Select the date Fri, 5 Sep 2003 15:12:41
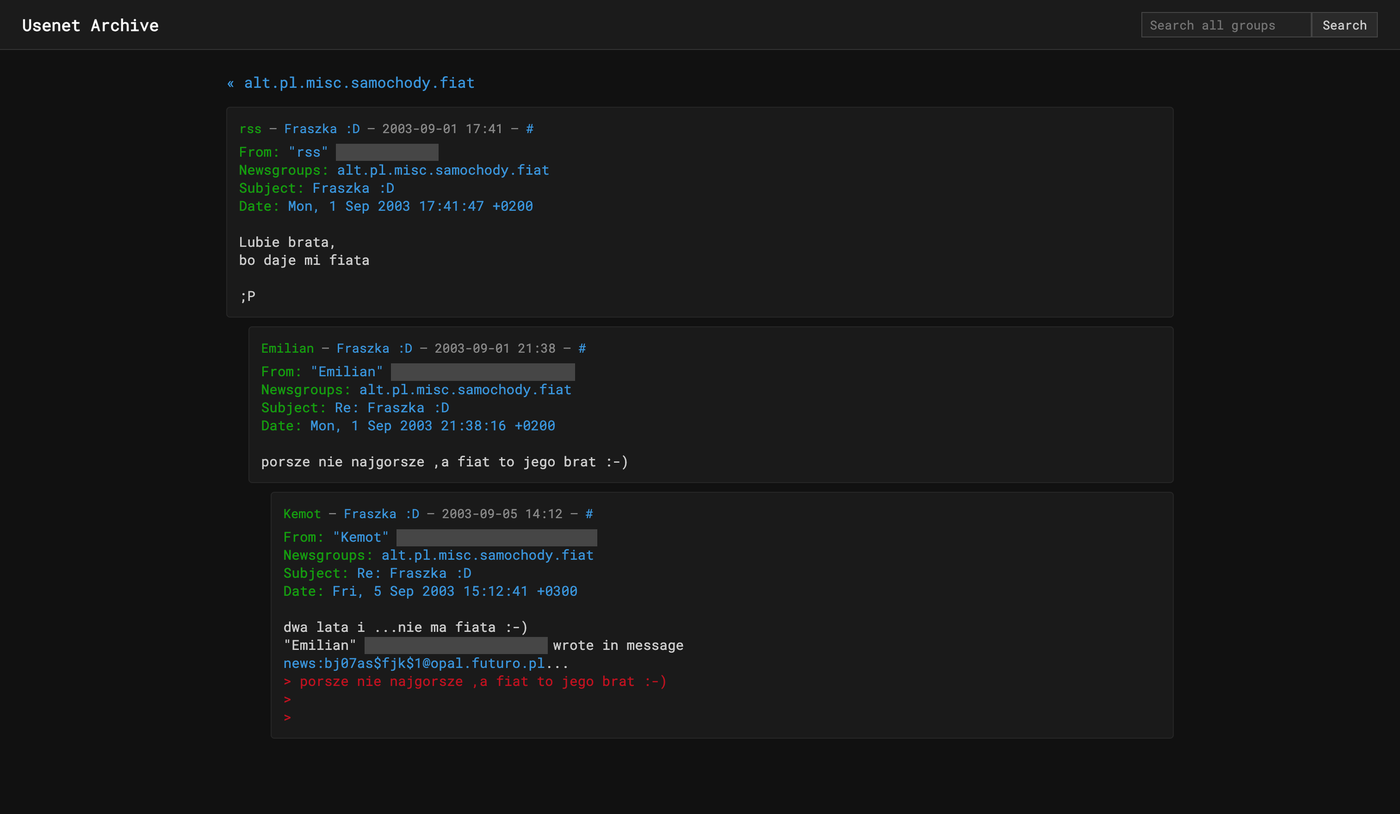 454,591
